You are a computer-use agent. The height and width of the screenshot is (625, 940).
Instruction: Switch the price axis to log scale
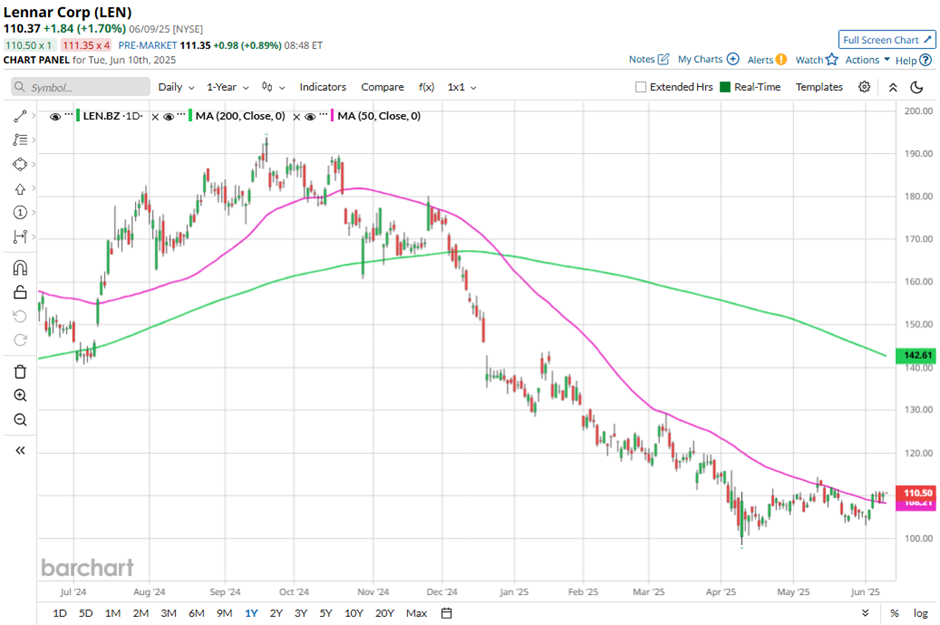coord(921,613)
